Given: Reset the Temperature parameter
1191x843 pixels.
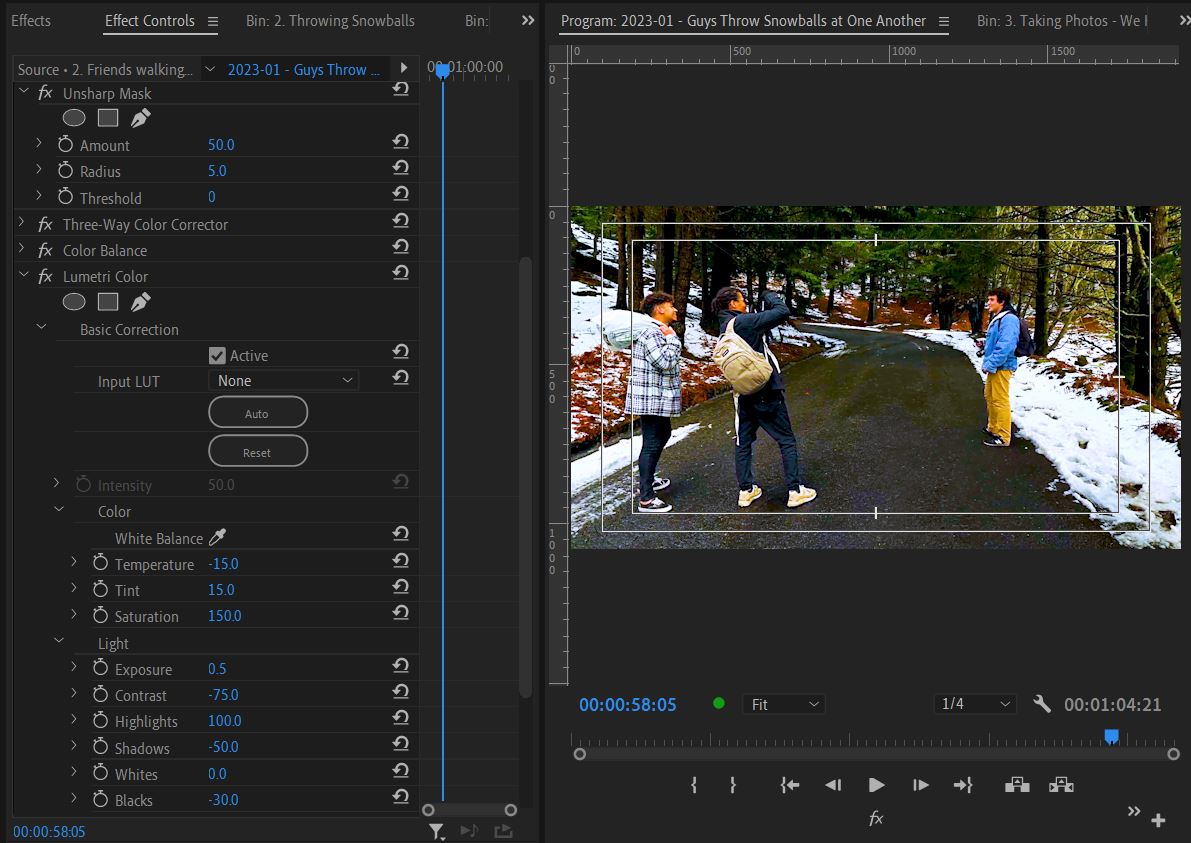Looking at the screenshot, I should 400,560.
